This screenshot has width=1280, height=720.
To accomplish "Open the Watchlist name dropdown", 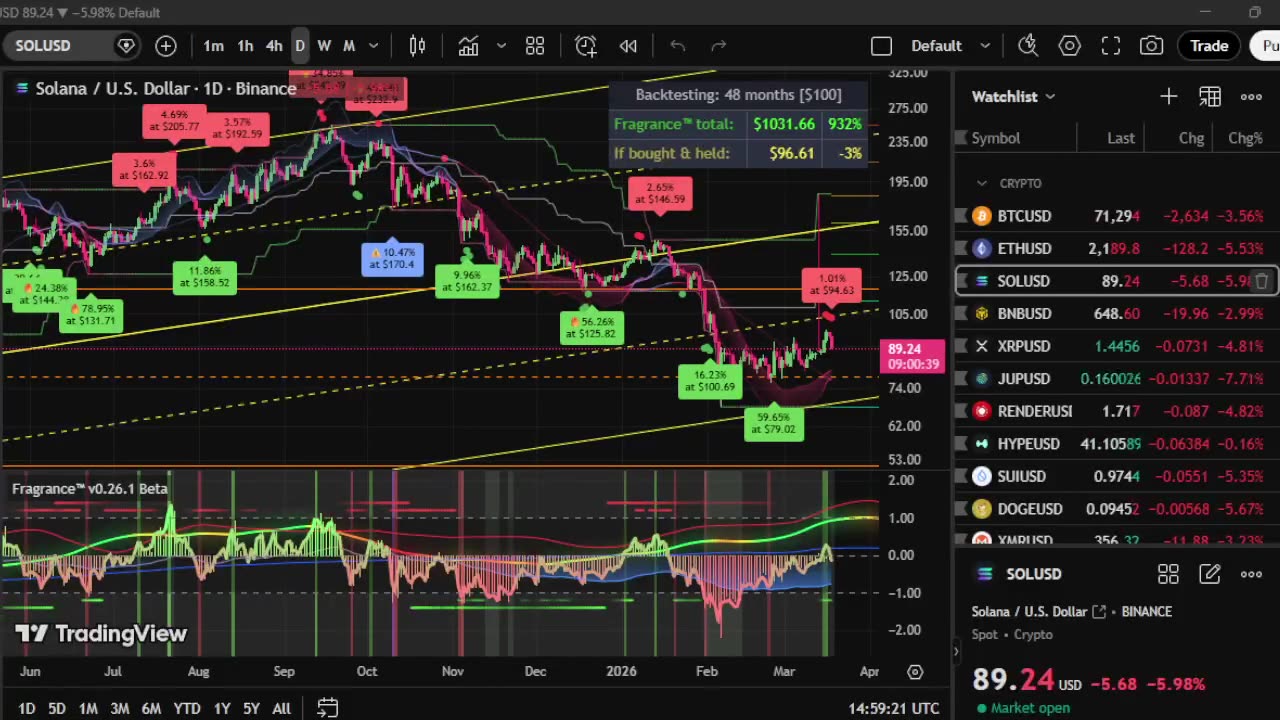I will click(1013, 96).
